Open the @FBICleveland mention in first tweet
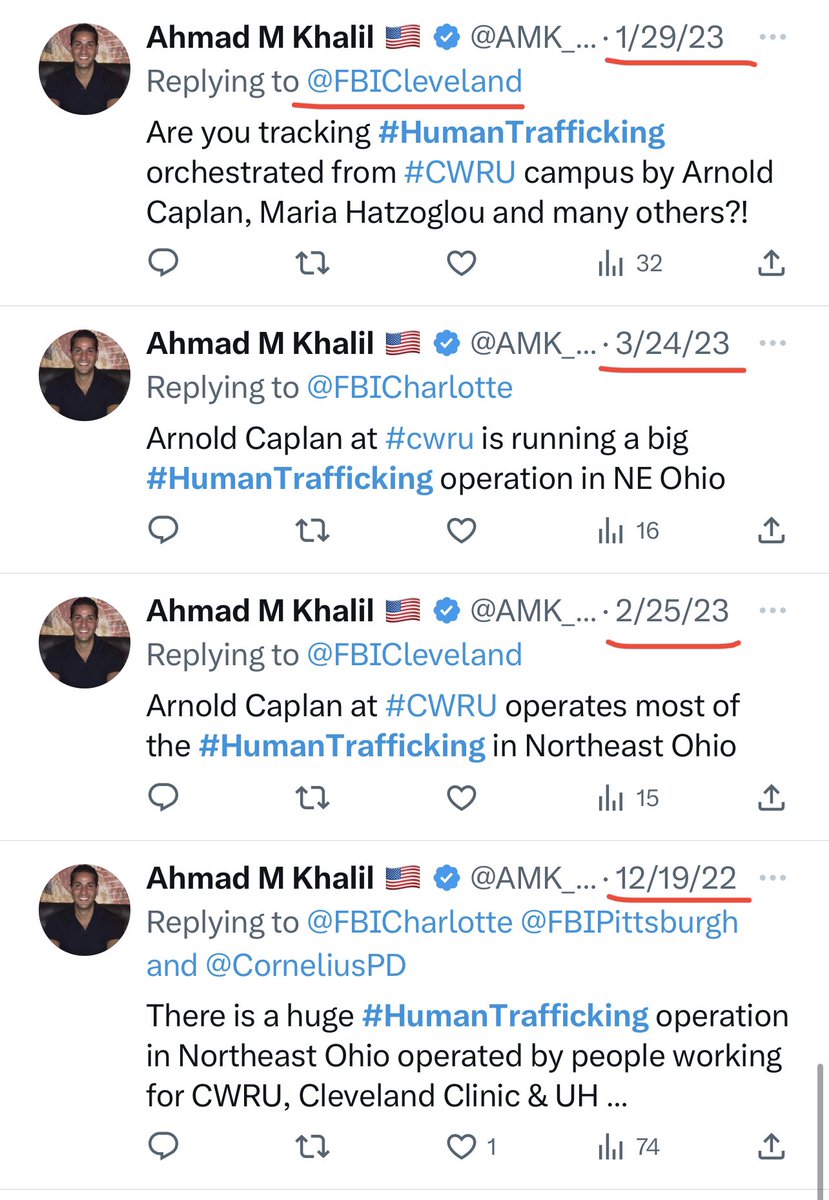The image size is (829, 1200). 413,81
